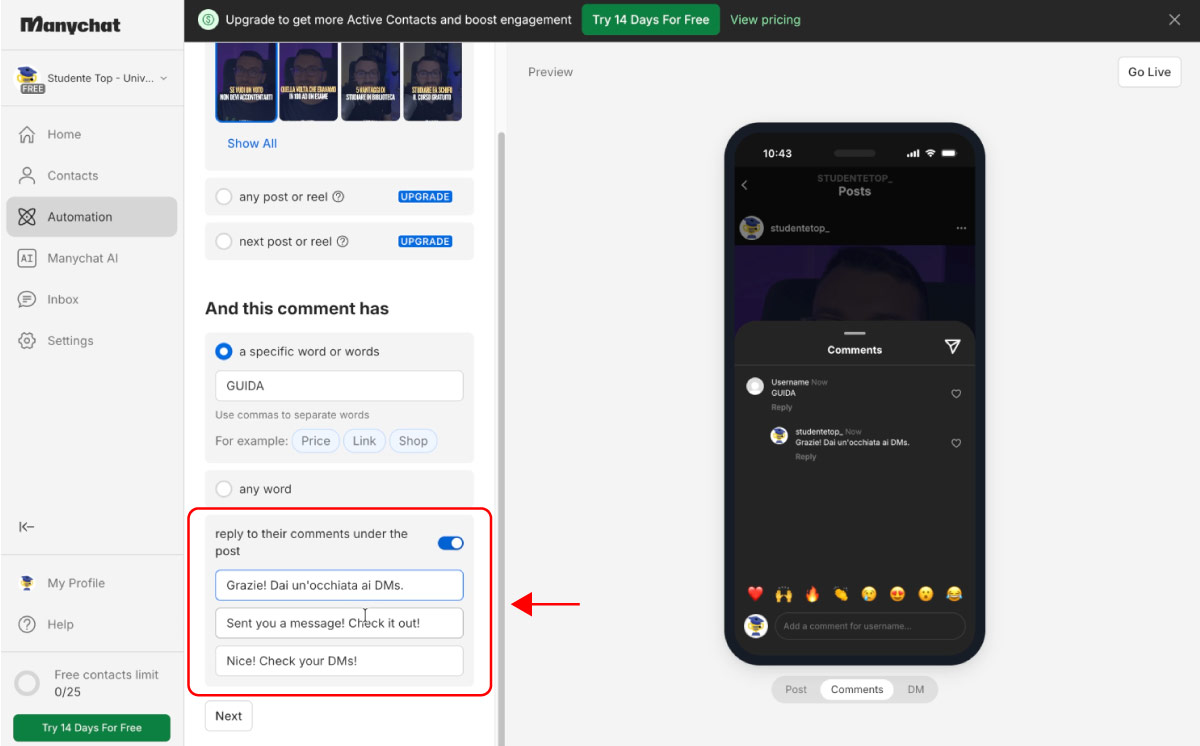Click the View pricing link

[x=765, y=19]
